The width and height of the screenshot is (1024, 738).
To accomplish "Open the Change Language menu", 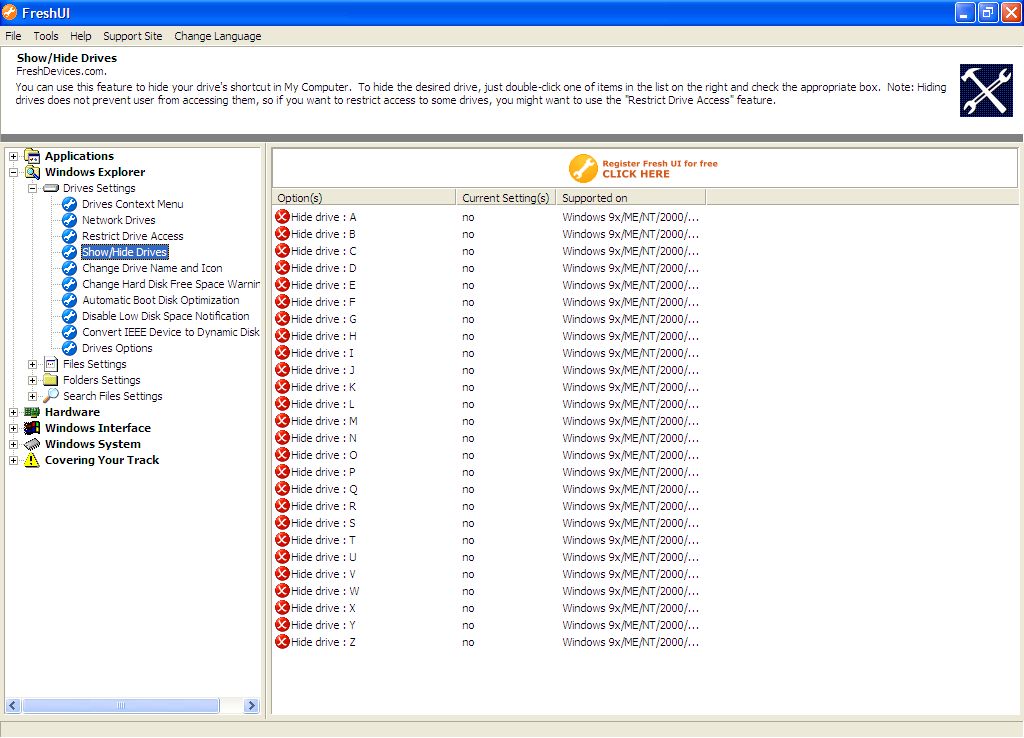I will click(217, 36).
